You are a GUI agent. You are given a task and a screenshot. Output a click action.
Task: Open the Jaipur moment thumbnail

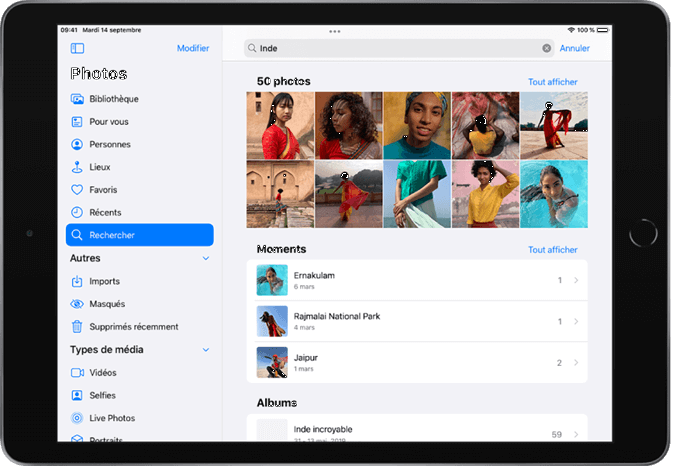[272, 362]
